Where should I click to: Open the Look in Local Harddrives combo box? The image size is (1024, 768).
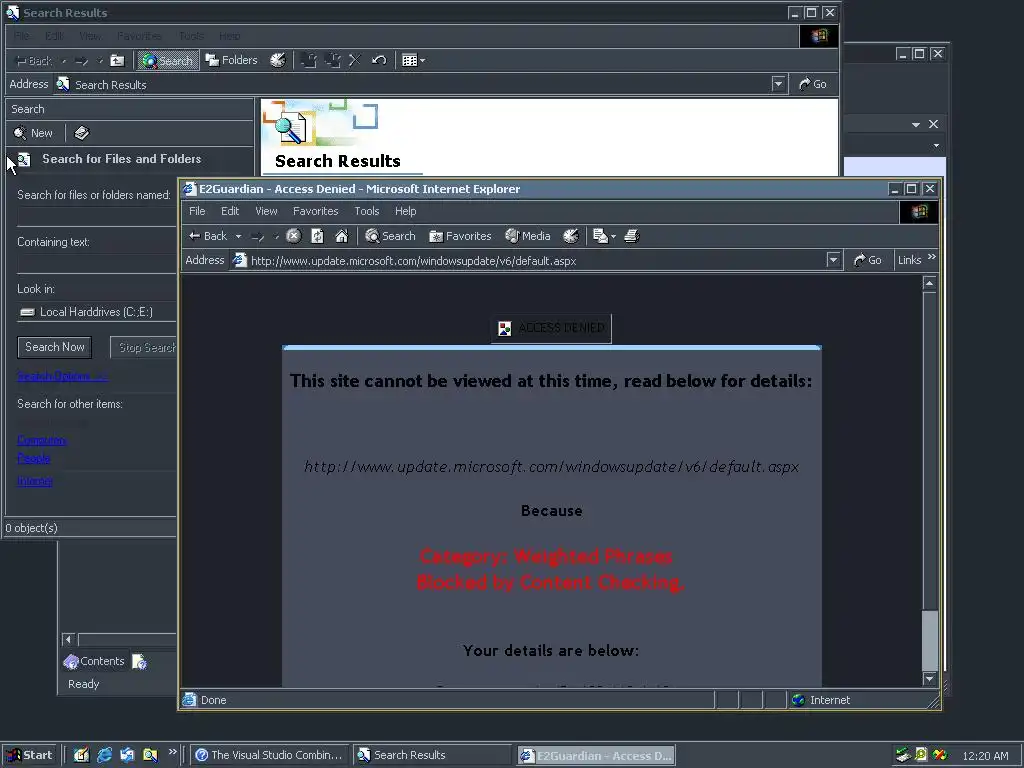[97, 312]
